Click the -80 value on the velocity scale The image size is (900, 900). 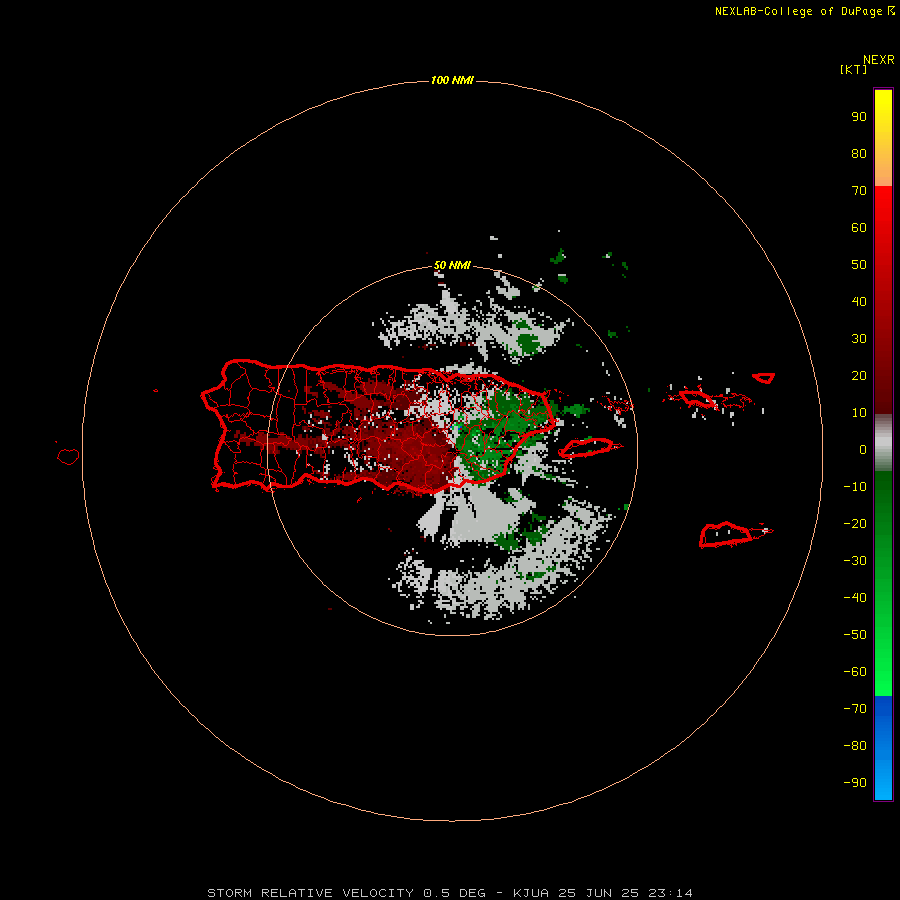(x=855, y=746)
